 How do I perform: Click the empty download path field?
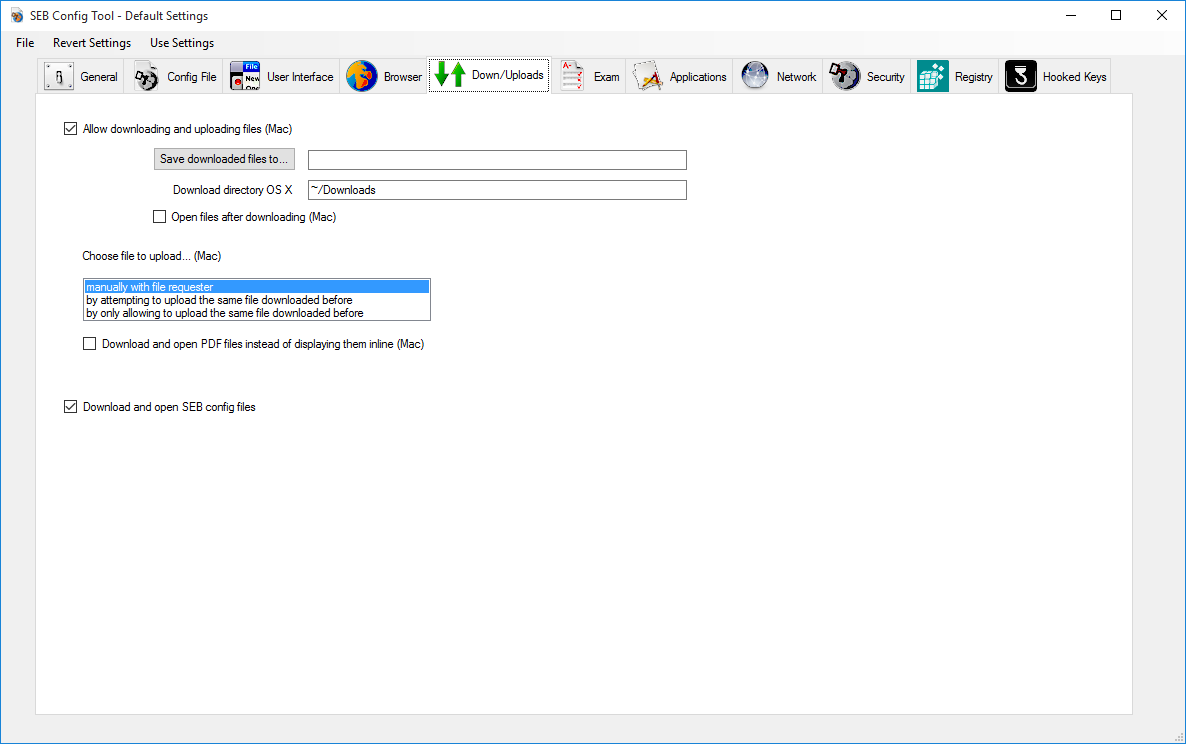coord(497,160)
